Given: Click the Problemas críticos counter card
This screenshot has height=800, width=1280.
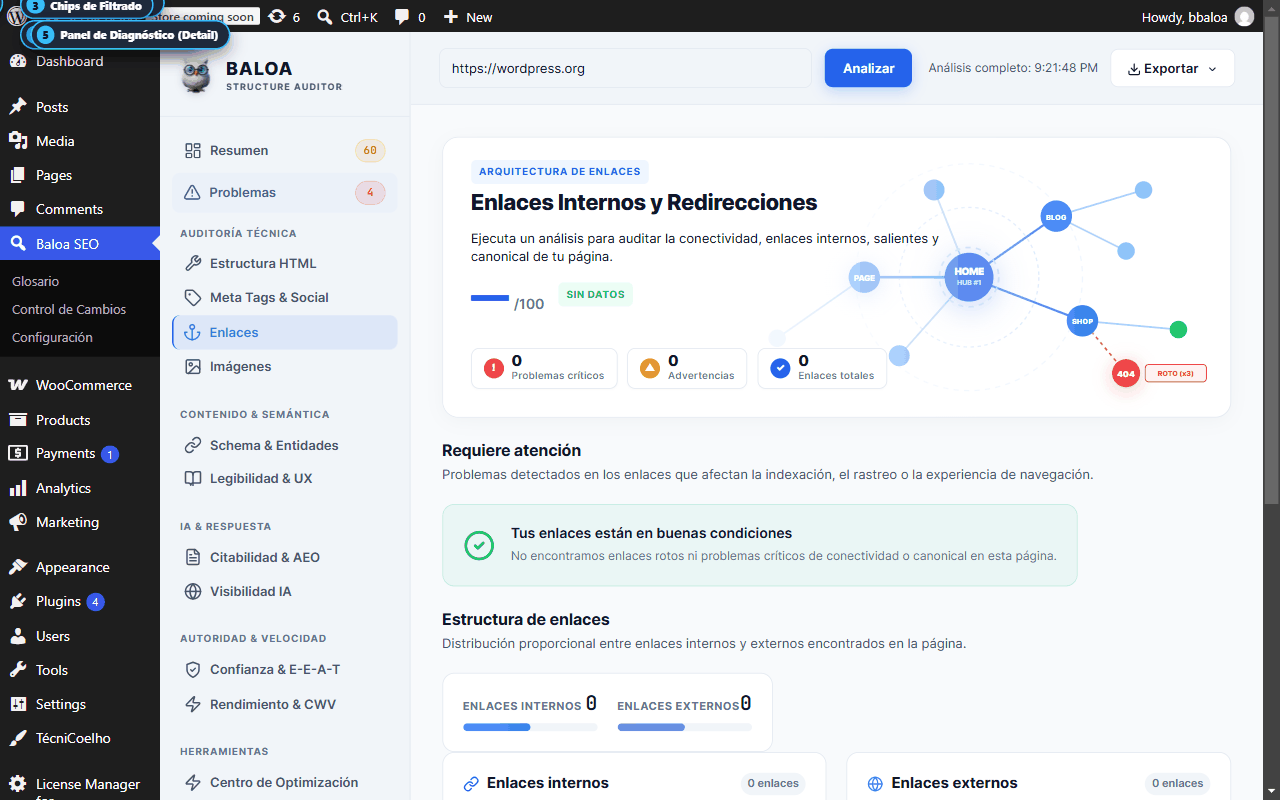Looking at the screenshot, I should [544, 368].
